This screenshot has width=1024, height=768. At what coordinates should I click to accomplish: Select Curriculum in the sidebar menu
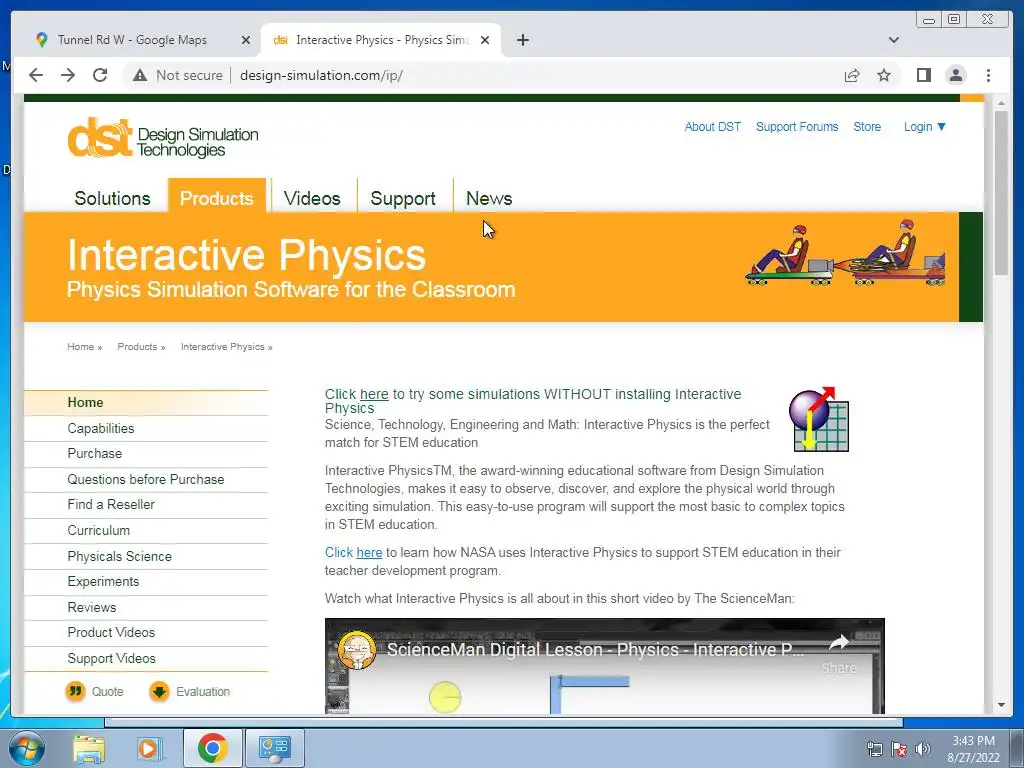point(146,530)
